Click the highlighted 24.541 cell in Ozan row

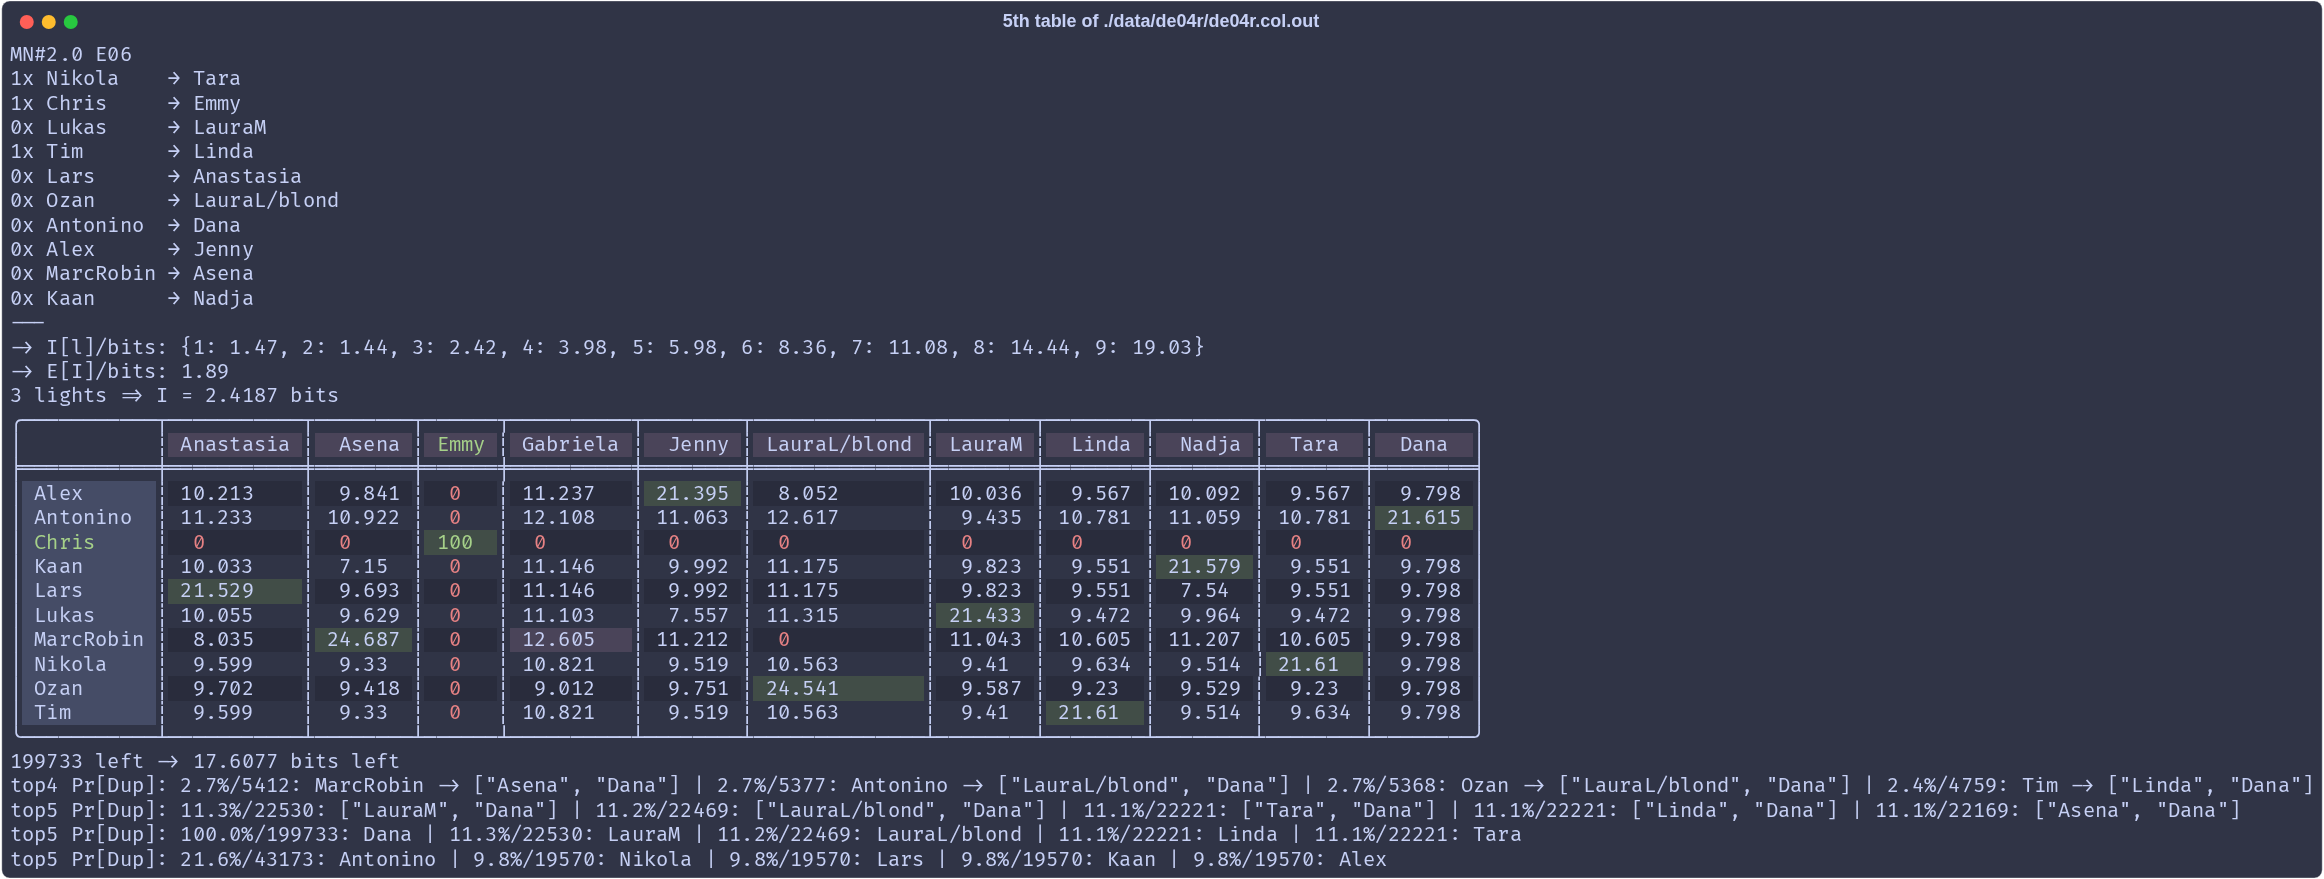click(839, 688)
